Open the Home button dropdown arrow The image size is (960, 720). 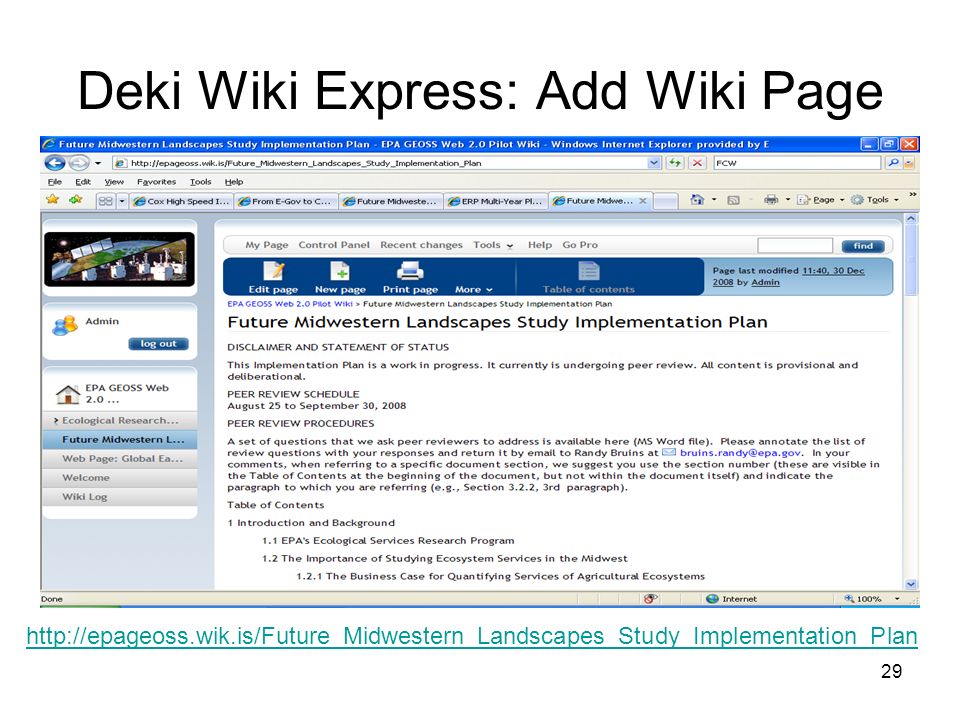[714, 200]
